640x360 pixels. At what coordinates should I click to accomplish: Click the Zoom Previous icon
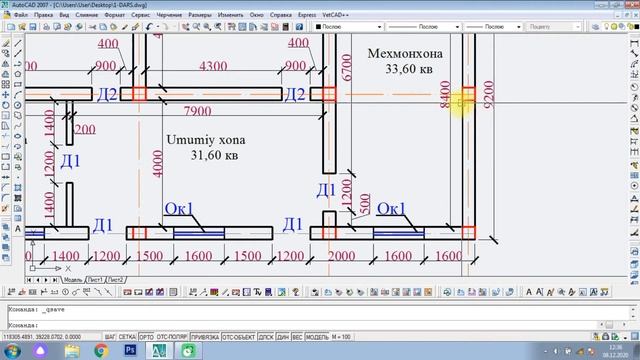[218, 27]
